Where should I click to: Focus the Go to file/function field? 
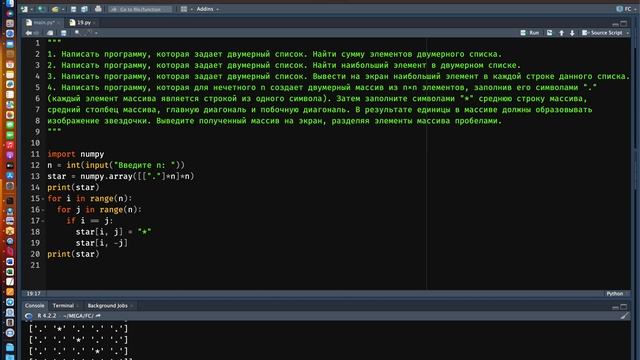[x=140, y=9]
